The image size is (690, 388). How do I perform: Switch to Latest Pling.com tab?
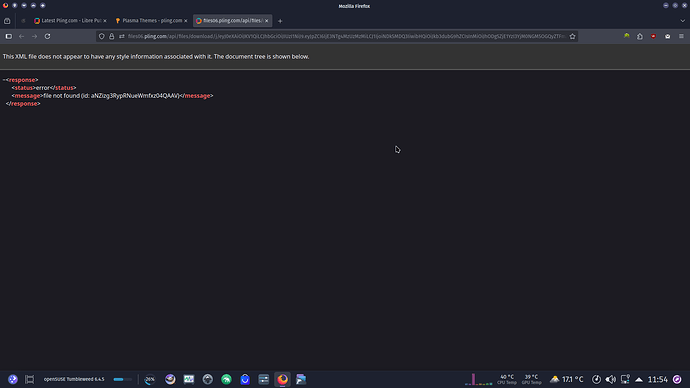(70, 21)
